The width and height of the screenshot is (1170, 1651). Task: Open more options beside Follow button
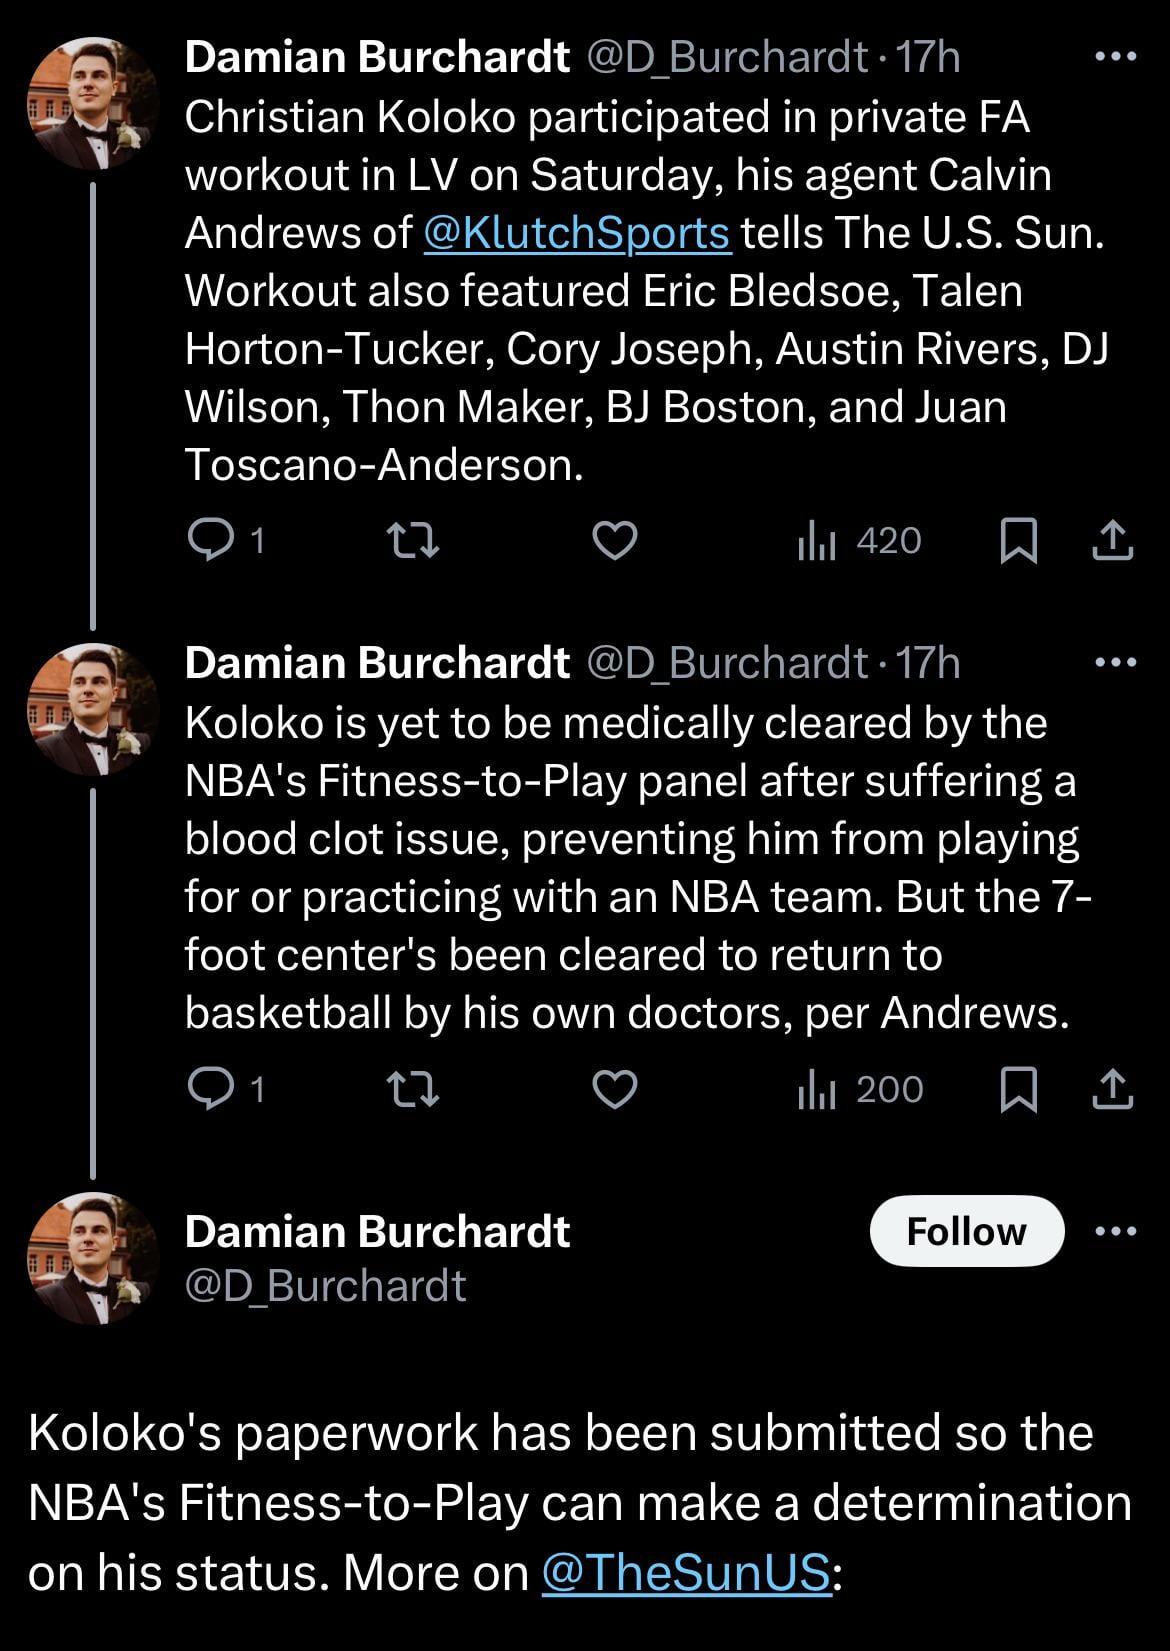point(1116,1231)
